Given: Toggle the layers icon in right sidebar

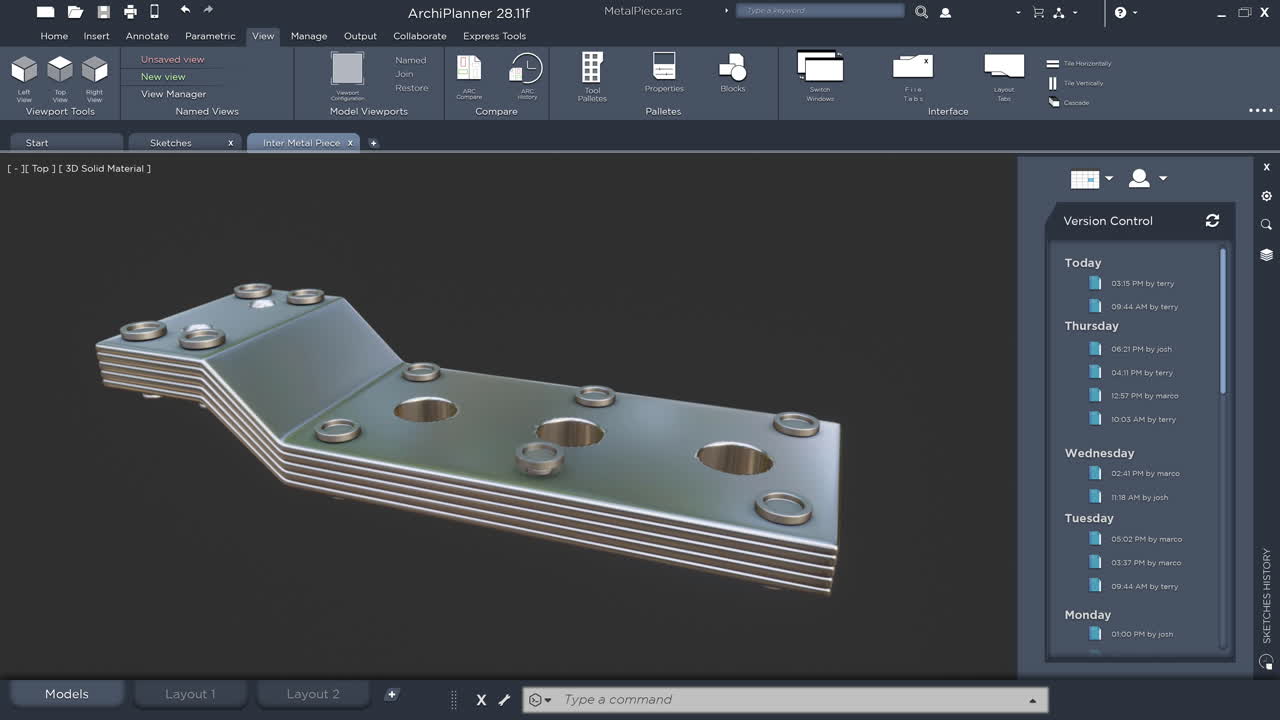Looking at the screenshot, I should pyautogui.click(x=1265, y=254).
